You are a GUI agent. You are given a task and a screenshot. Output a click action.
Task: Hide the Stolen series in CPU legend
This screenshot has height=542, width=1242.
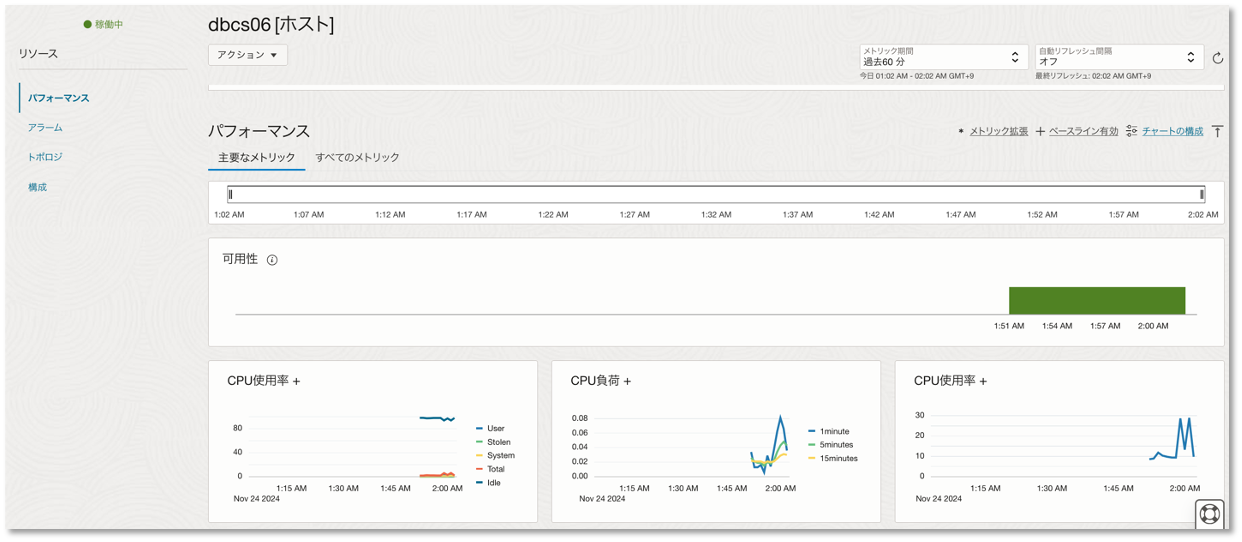coord(498,442)
